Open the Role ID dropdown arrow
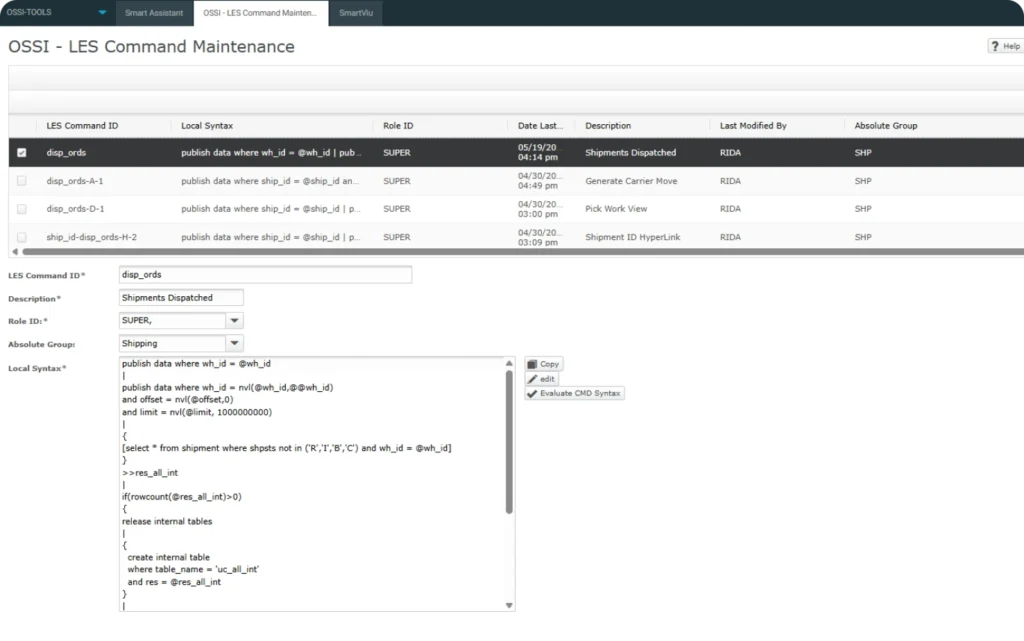This screenshot has width=1024, height=641. (x=234, y=320)
